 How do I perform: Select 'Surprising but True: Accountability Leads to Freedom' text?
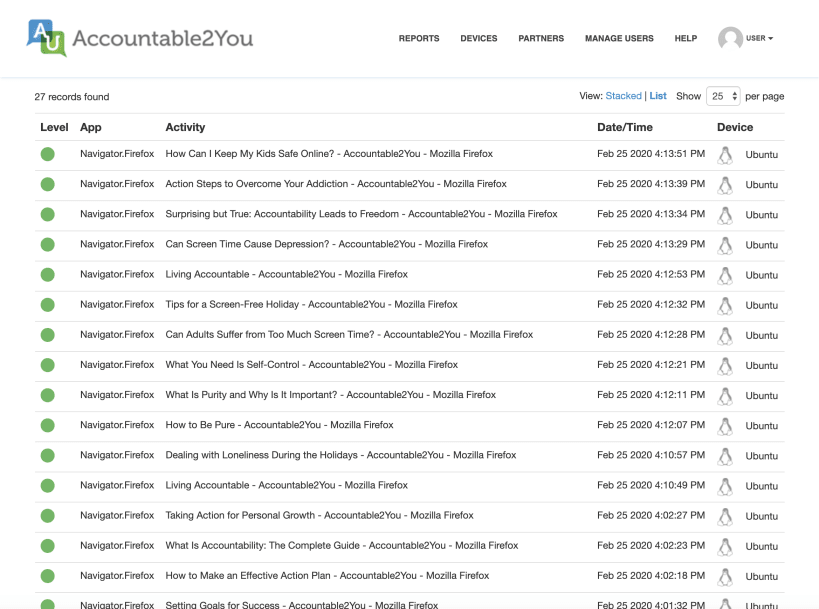(x=361, y=214)
